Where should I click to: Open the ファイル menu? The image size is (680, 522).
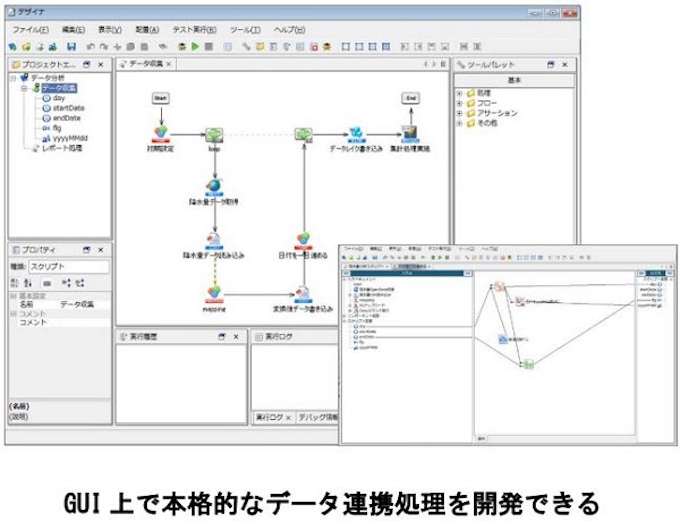click(x=30, y=30)
